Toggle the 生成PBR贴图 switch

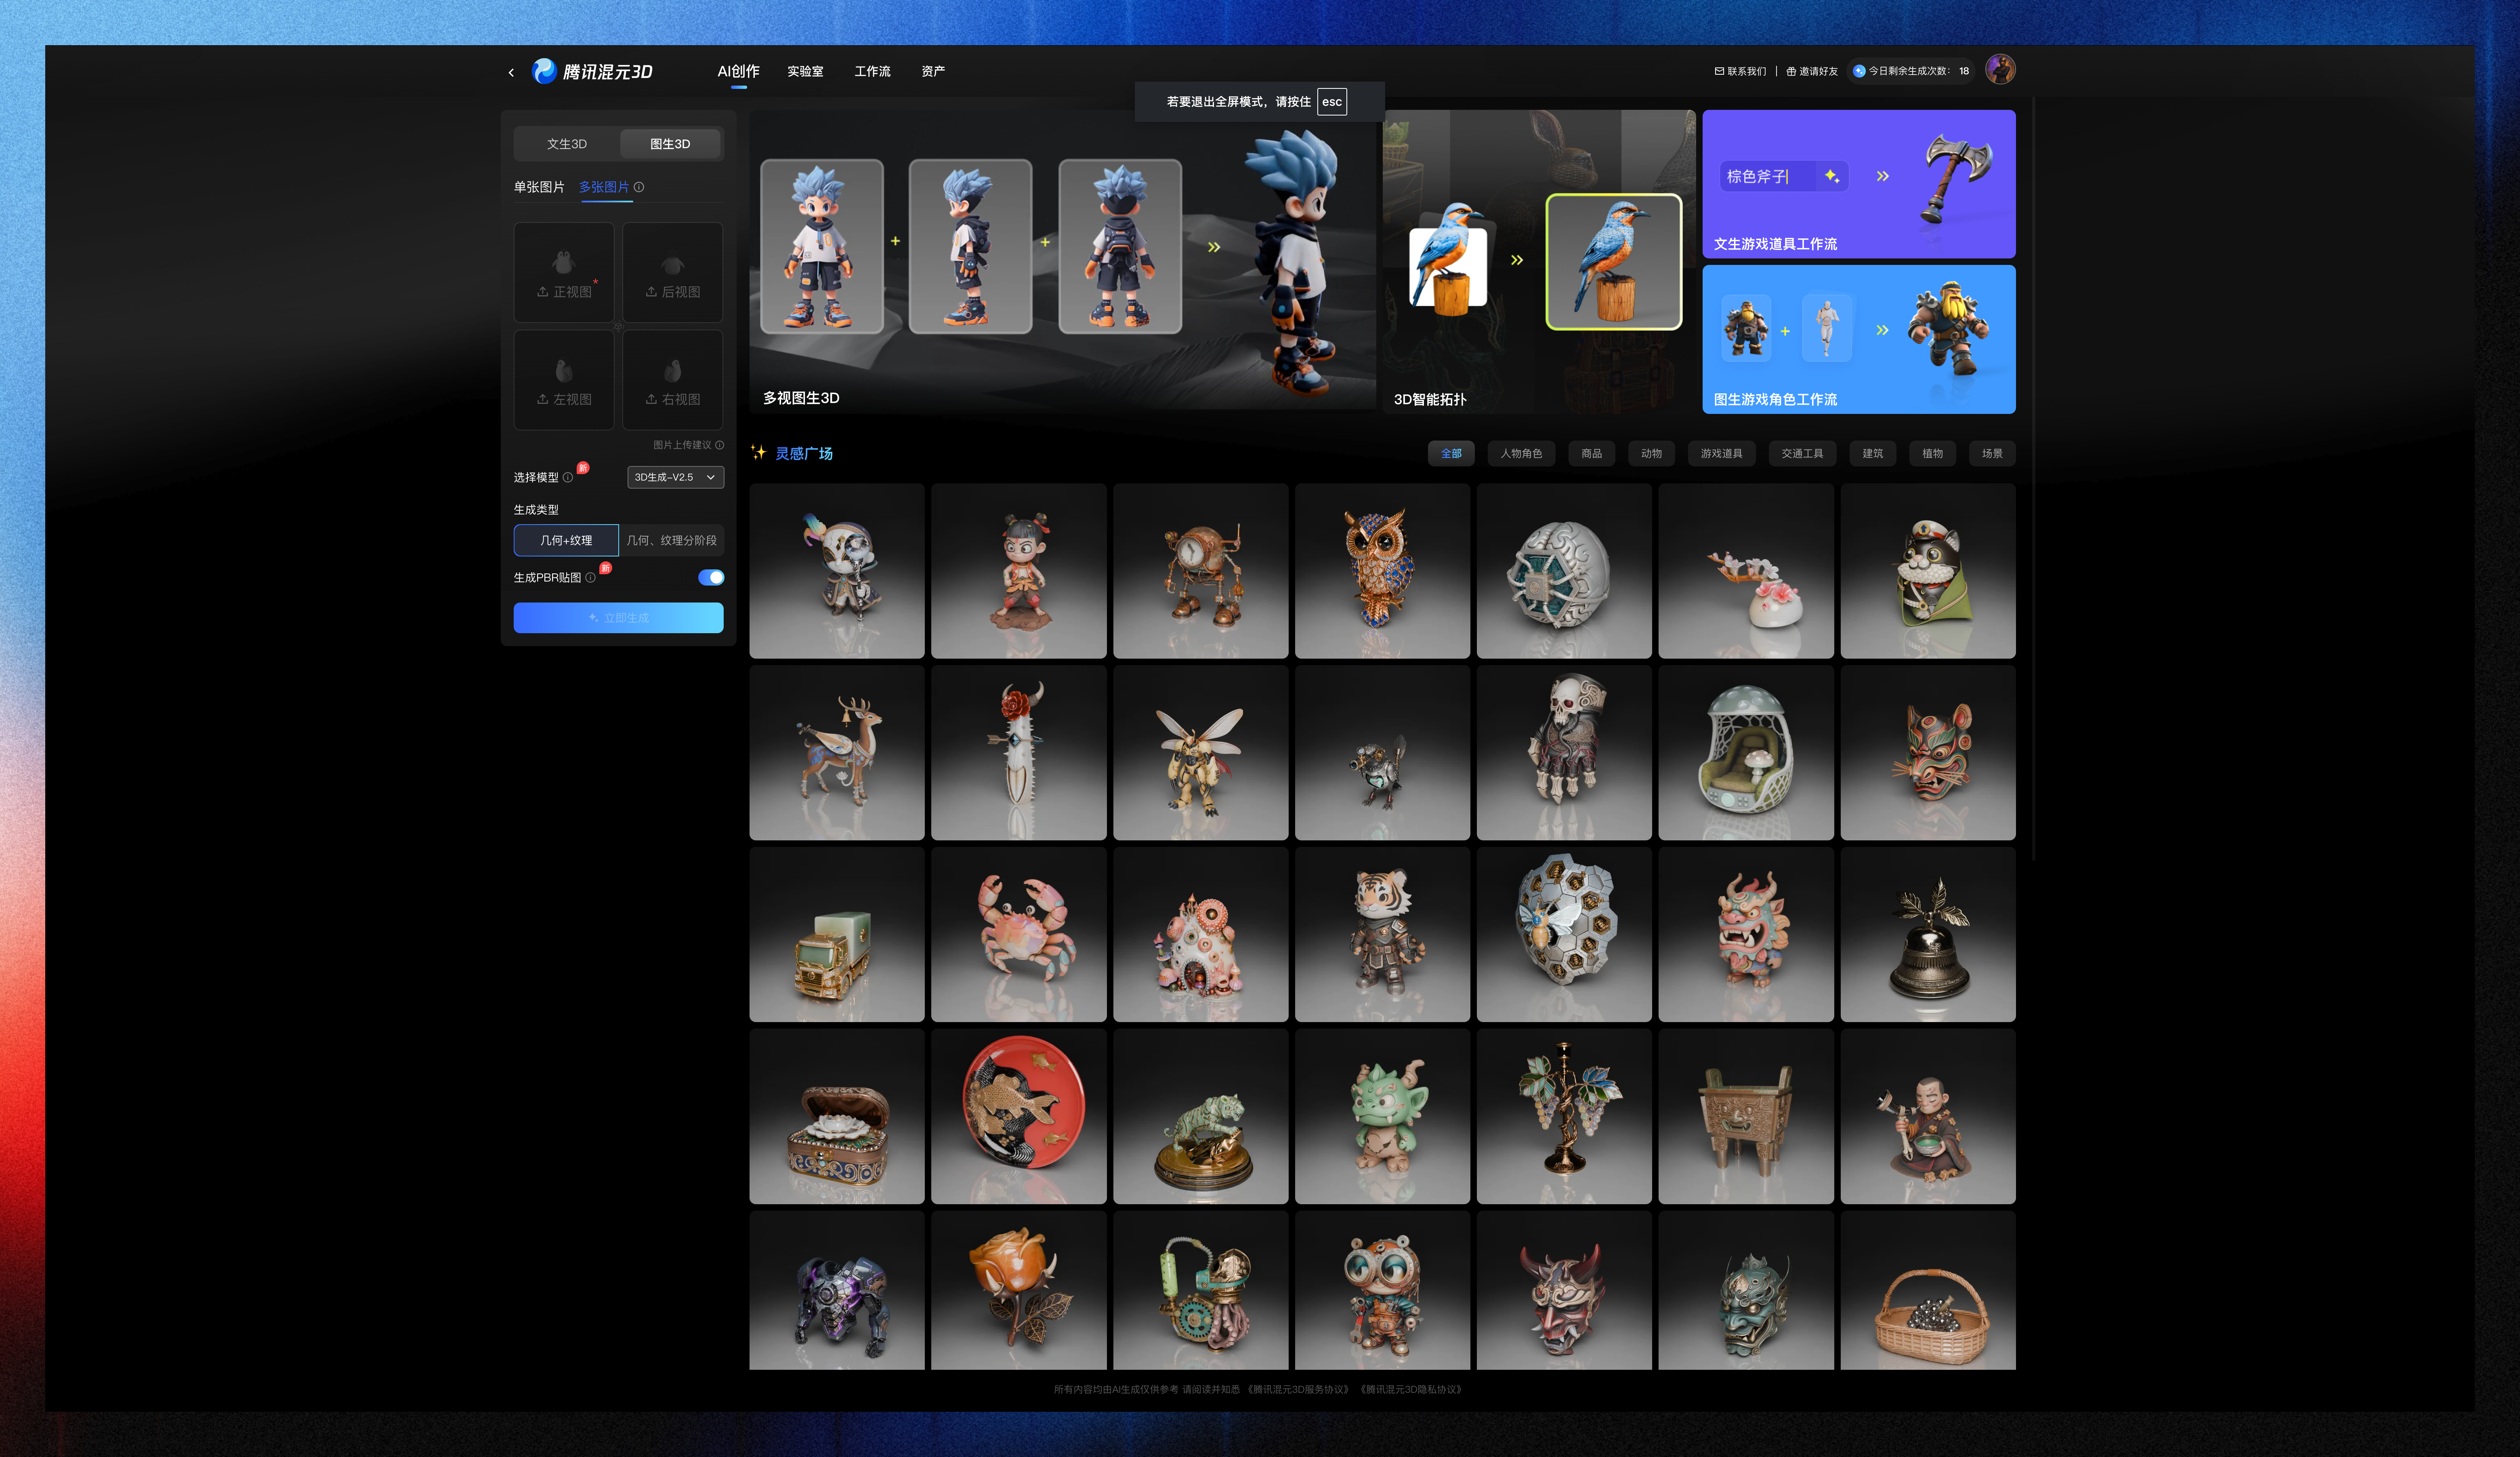point(711,577)
